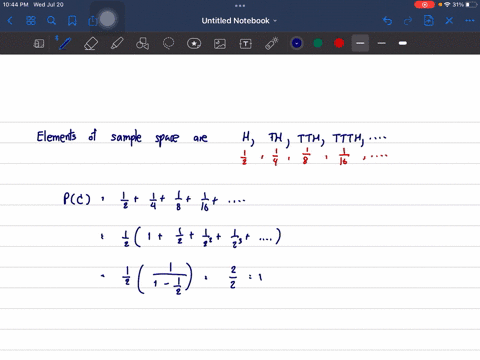Select the Highlighter tool
The height and width of the screenshot is (360, 480).
tap(117, 43)
